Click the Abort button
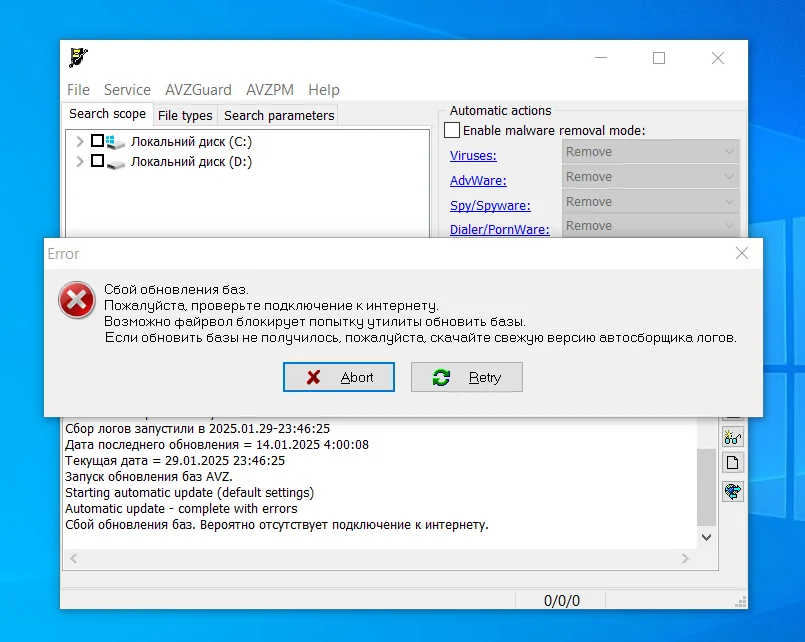The width and height of the screenshot is (805, 642). click(x=339, y=377)
